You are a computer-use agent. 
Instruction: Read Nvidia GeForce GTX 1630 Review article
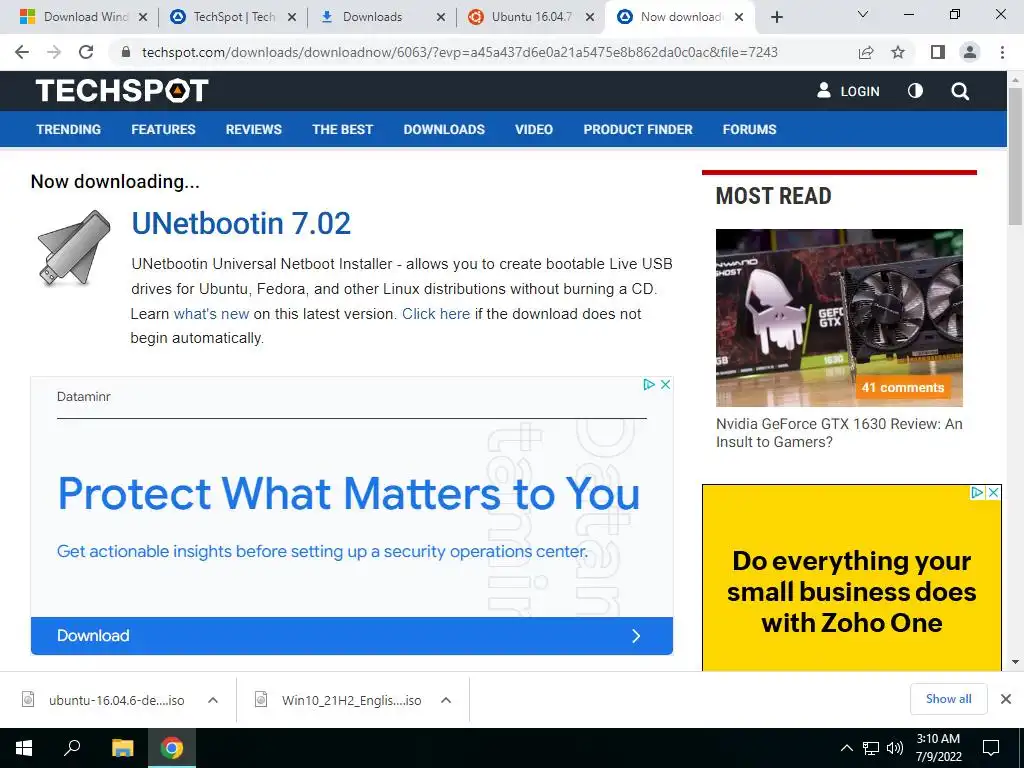click(x=839, y=432)
